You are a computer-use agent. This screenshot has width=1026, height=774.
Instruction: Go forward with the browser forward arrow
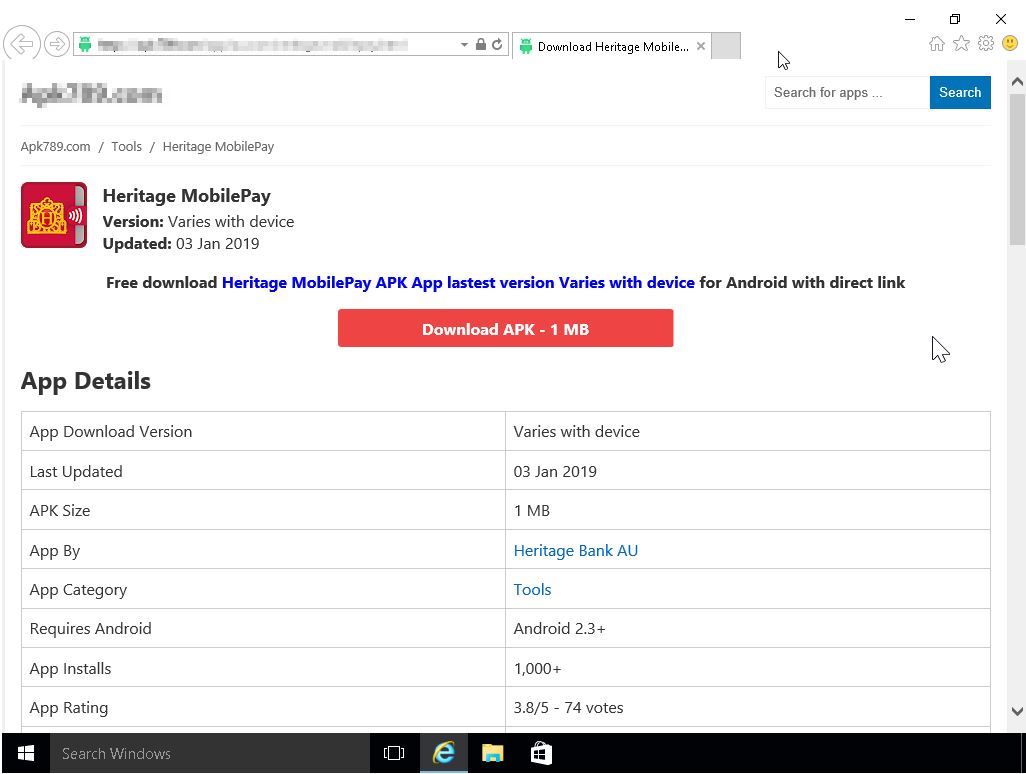tap(57, 44)
